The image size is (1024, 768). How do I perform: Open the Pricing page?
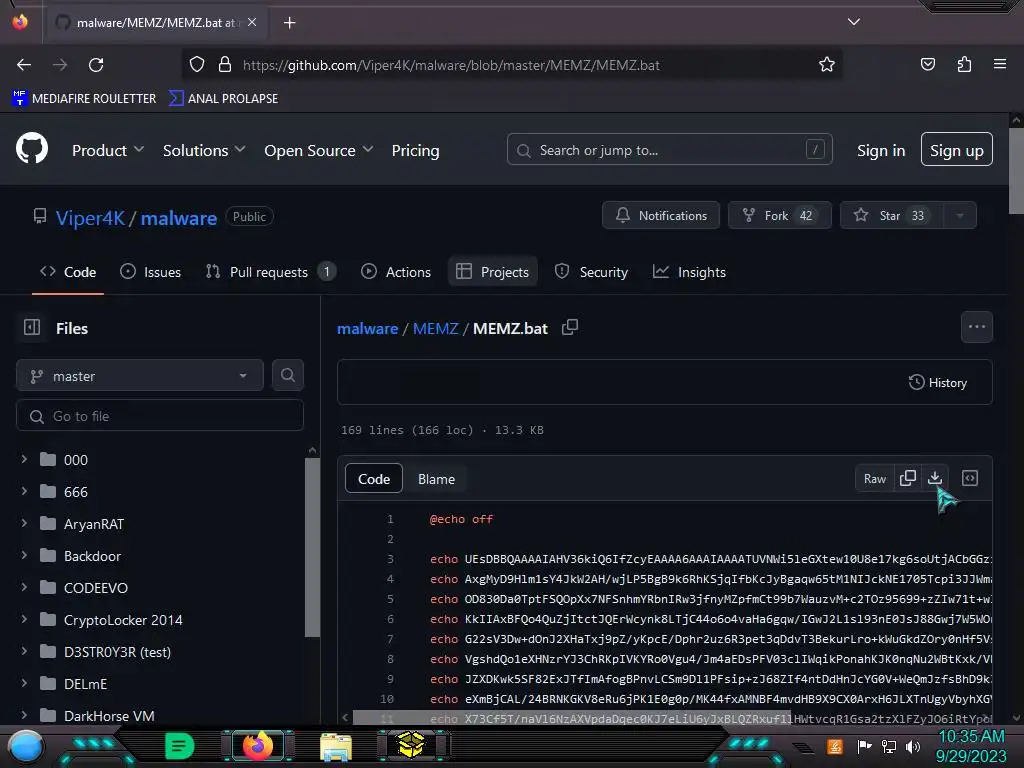(x=415, y=150)
